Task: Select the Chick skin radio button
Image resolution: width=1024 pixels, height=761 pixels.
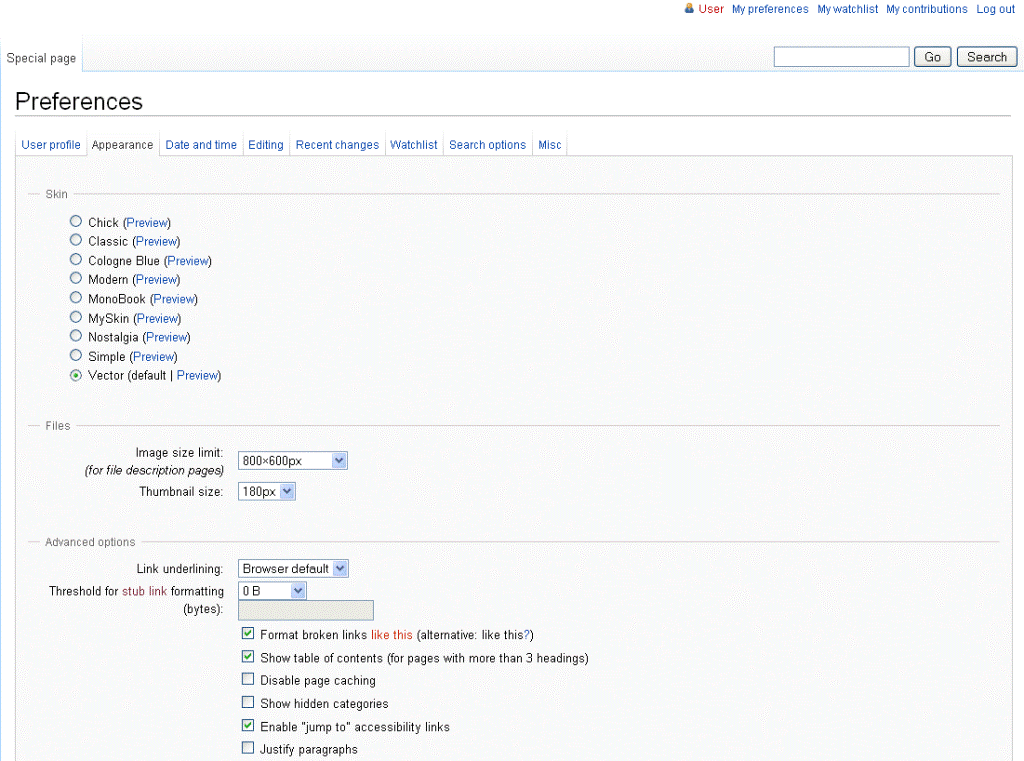Action: point(76,221)
